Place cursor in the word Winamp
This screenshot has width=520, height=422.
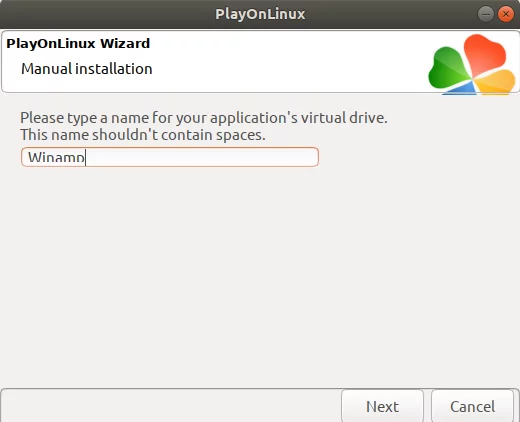[56, 157]
